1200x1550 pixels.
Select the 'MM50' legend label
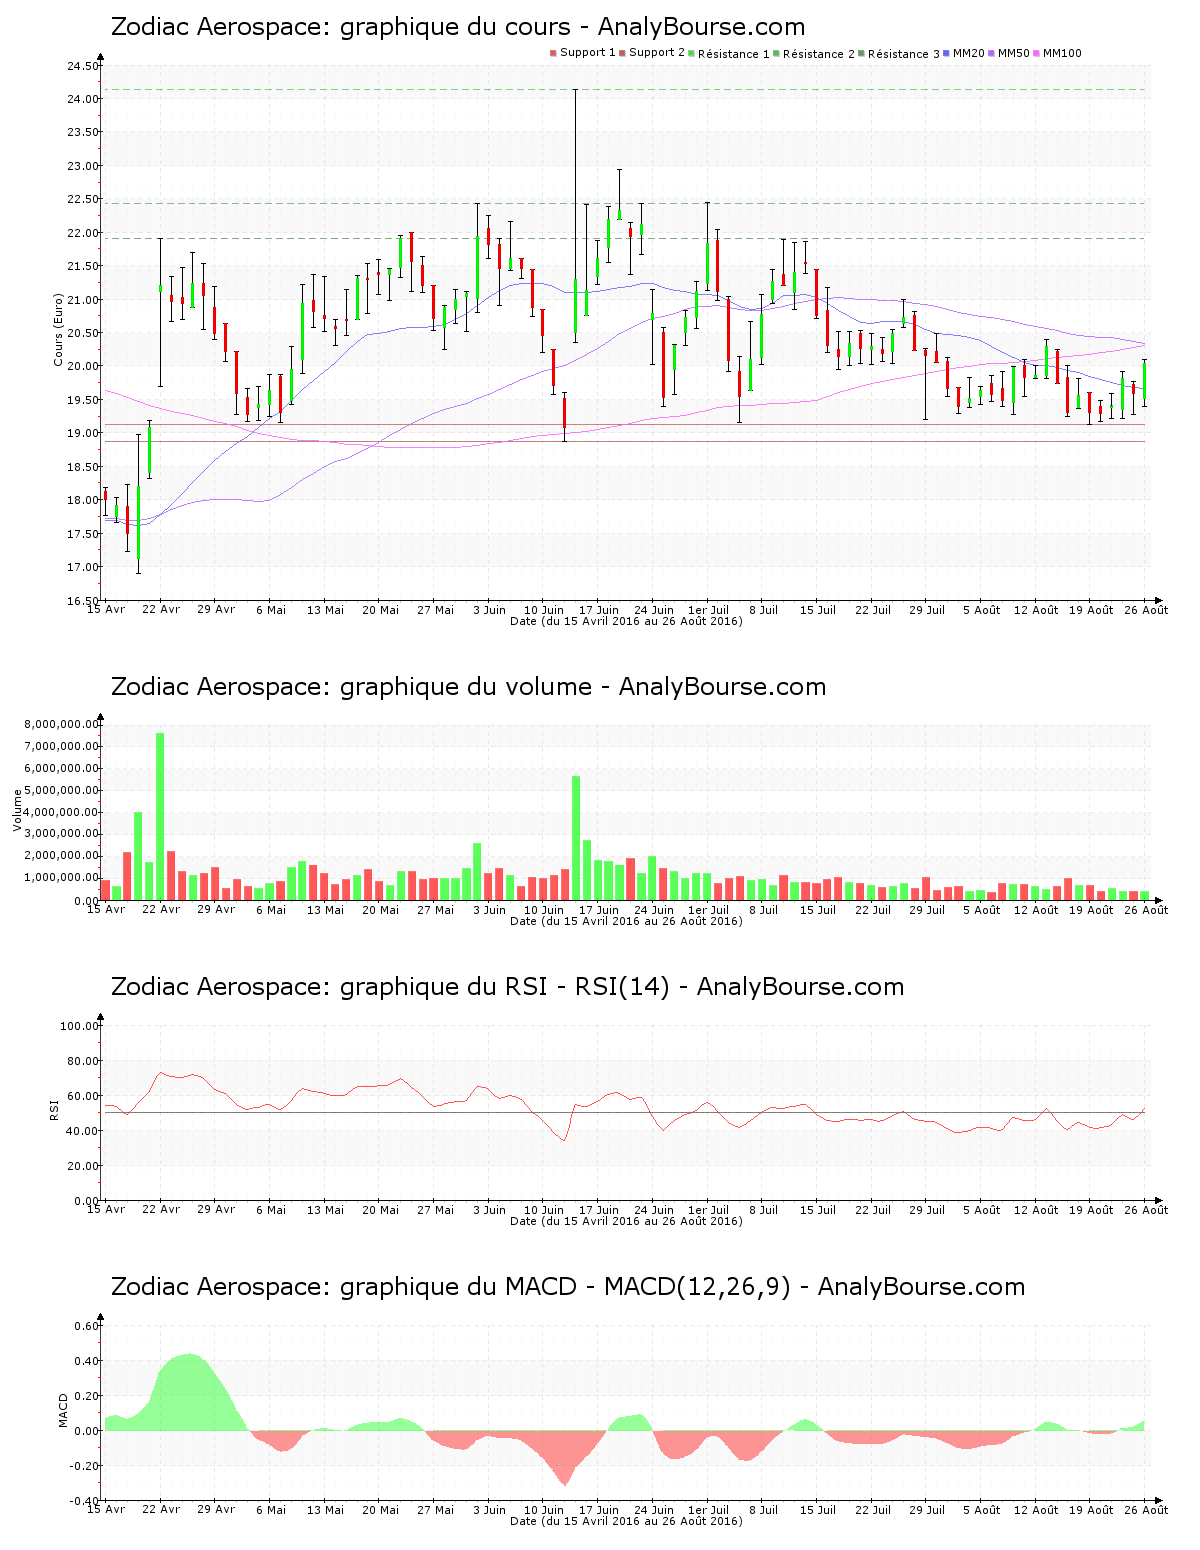[1014, 53]
